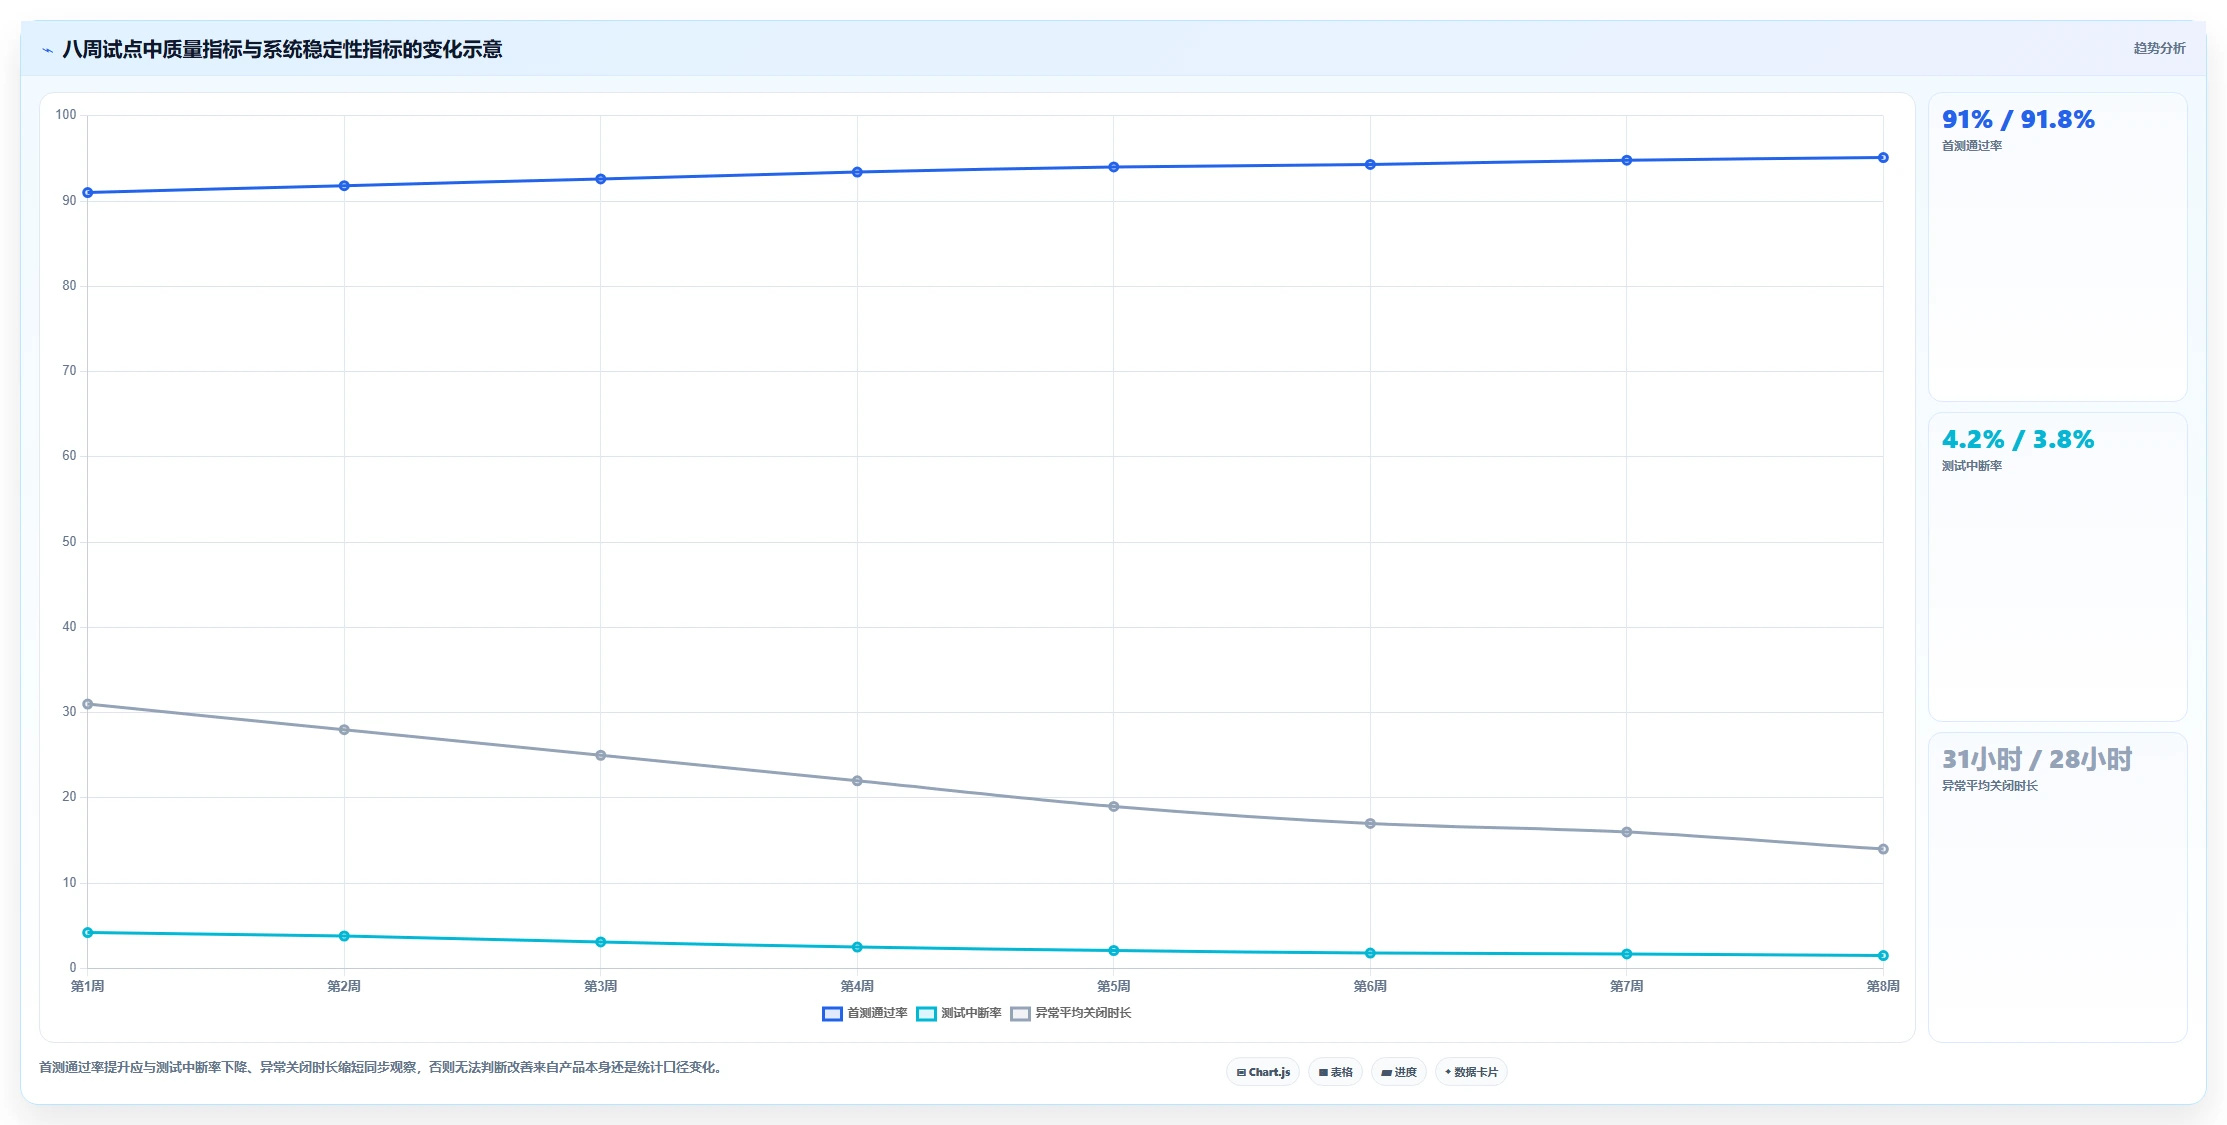Click 异常平均关闭时长 point at 第1周
Viewport: 2227px width, 1125px height.
88,704
